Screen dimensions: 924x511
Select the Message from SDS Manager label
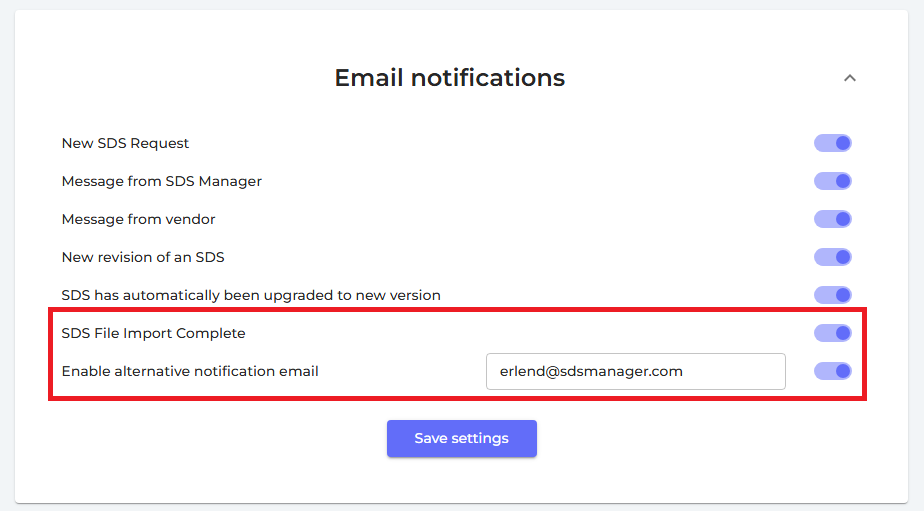(161, 181)
